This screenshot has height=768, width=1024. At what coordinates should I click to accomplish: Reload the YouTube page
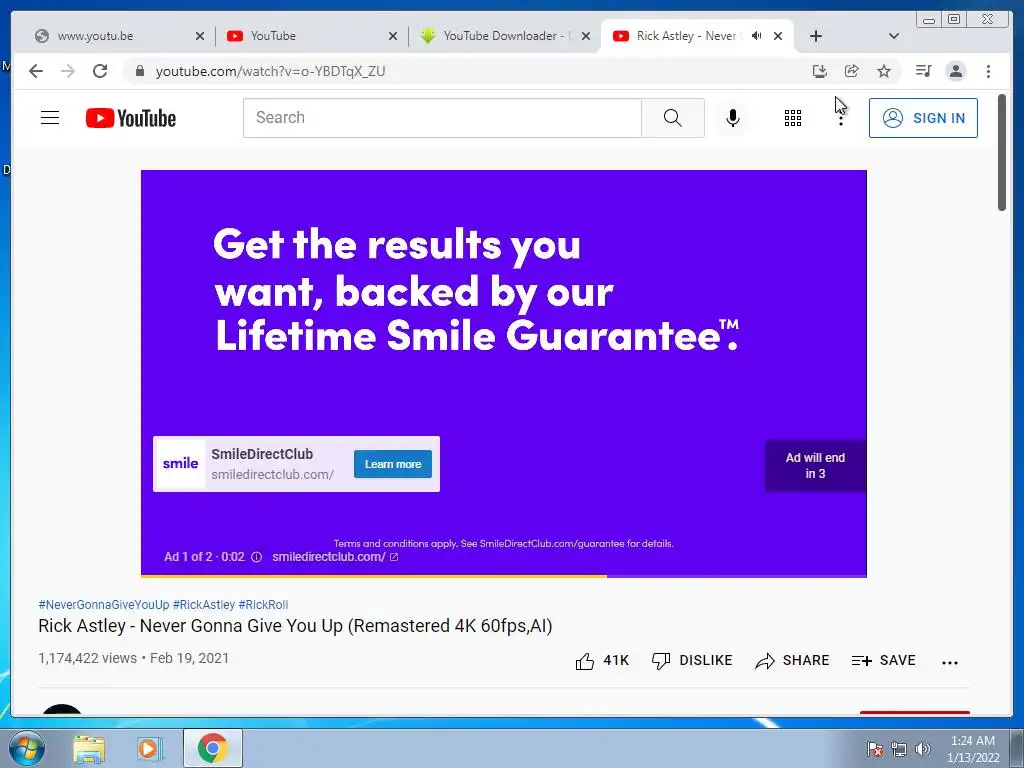100,71
